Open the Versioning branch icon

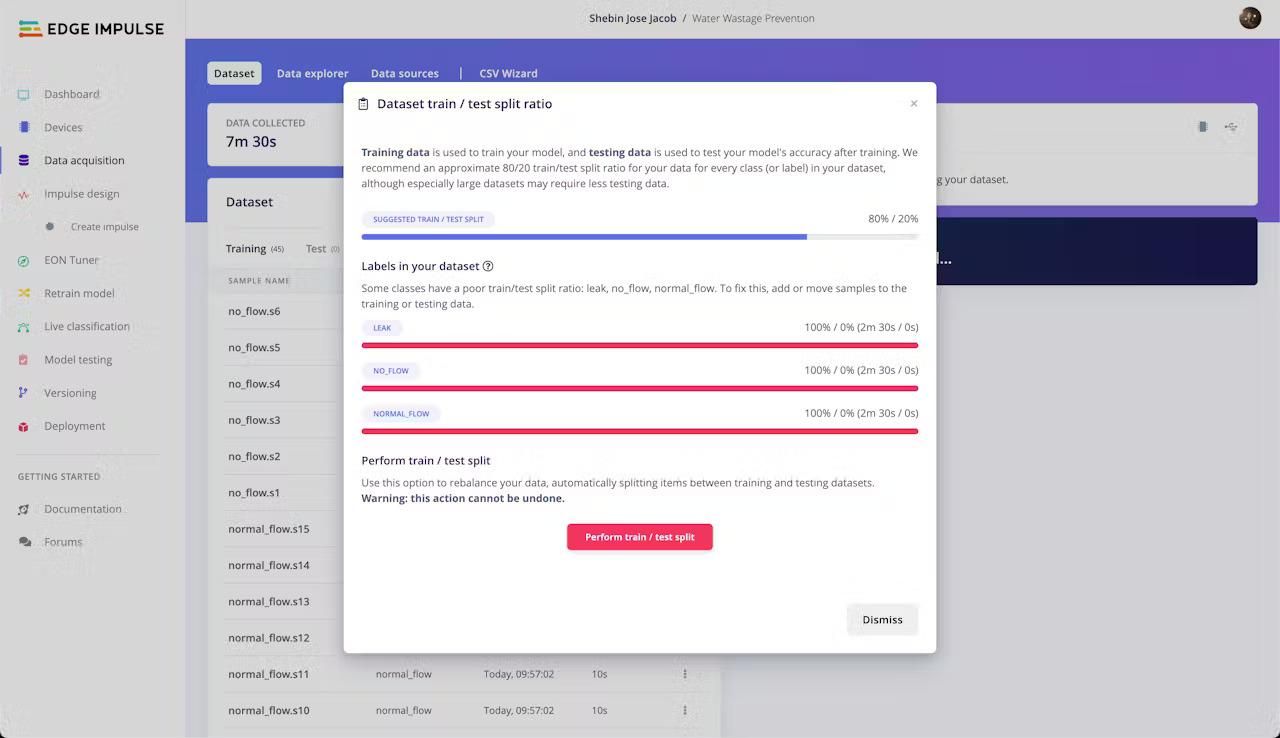(x=24, y=393)
